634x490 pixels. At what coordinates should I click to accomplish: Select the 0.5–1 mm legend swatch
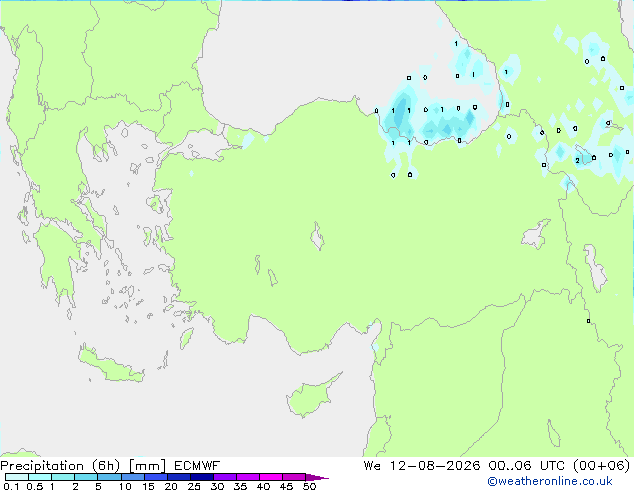coord(40,477)
